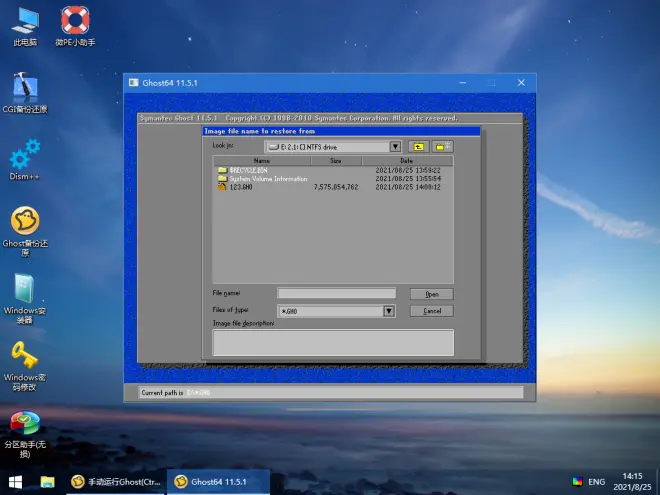Select the 7,575,054,762 file size value
Screen dimensions: 660x495
[336, 187]
